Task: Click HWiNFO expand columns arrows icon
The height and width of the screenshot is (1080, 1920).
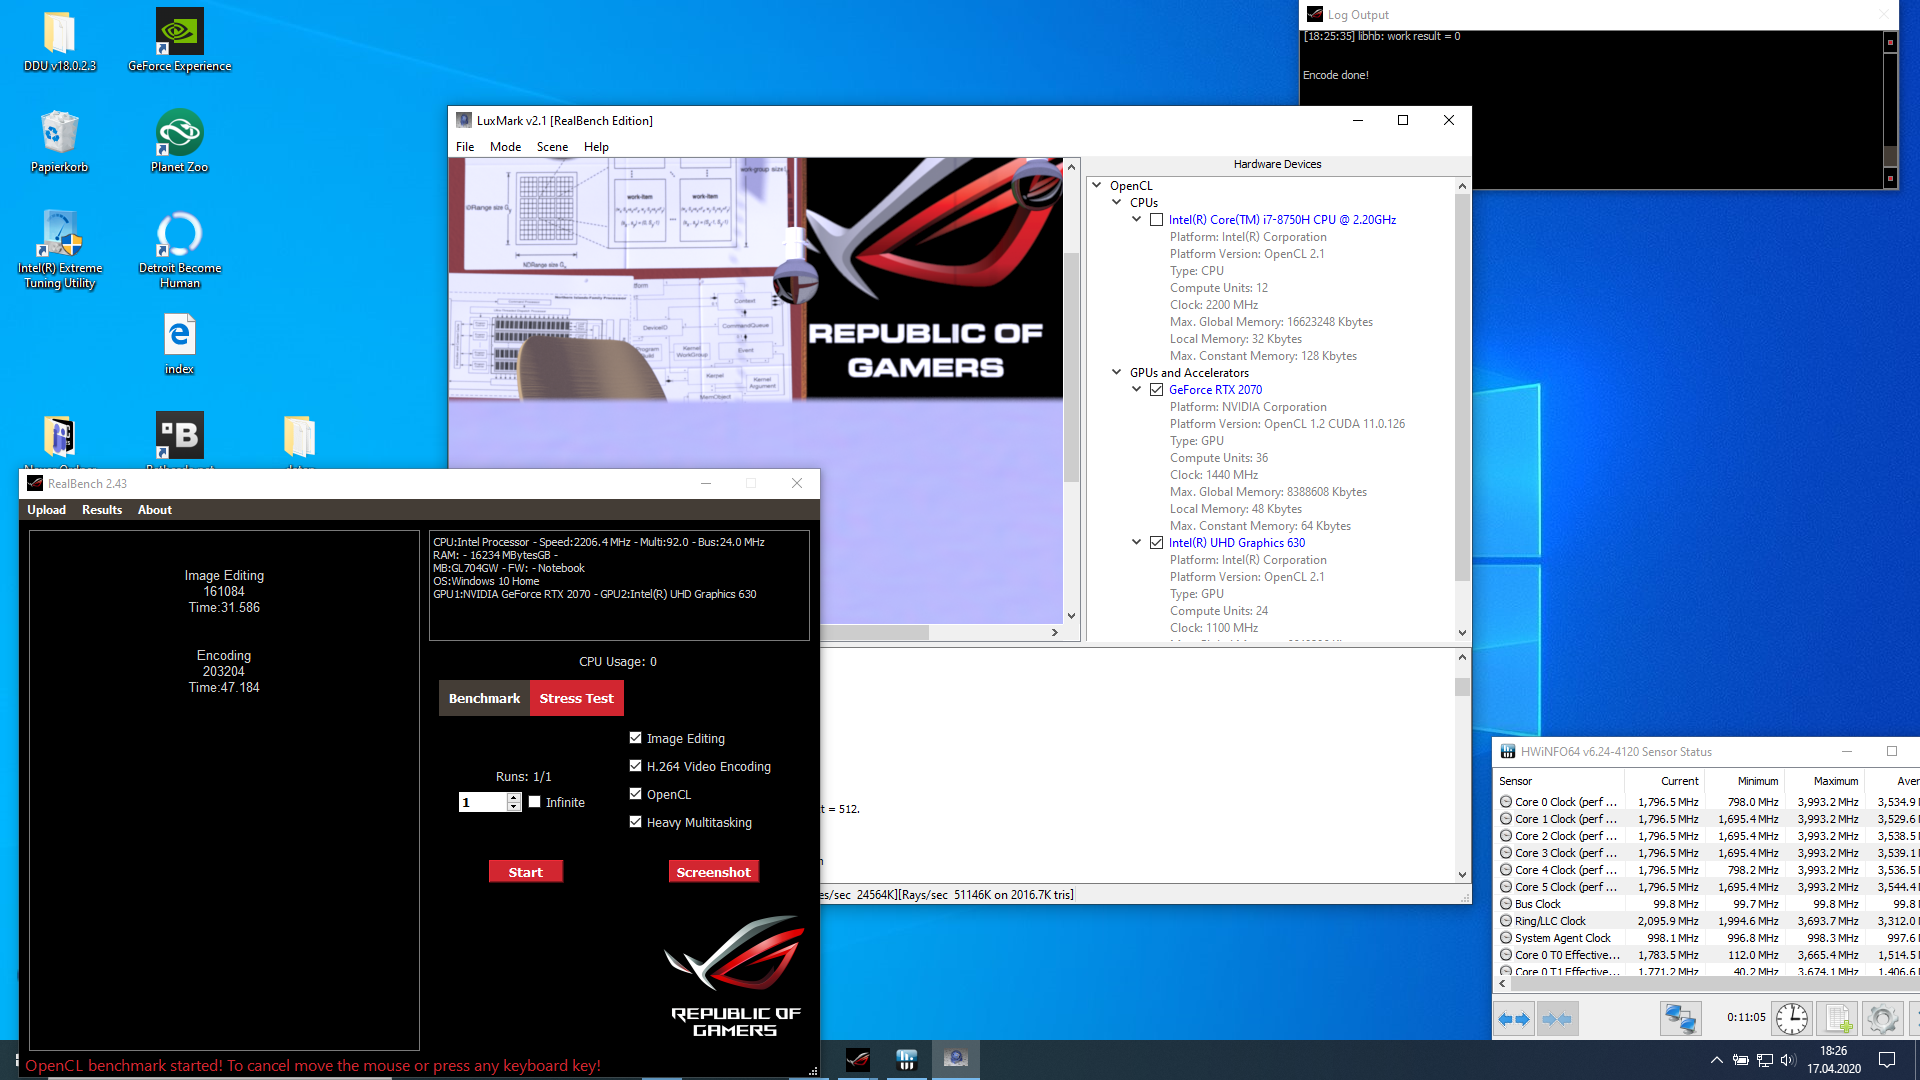Action: [1514, 1019]
